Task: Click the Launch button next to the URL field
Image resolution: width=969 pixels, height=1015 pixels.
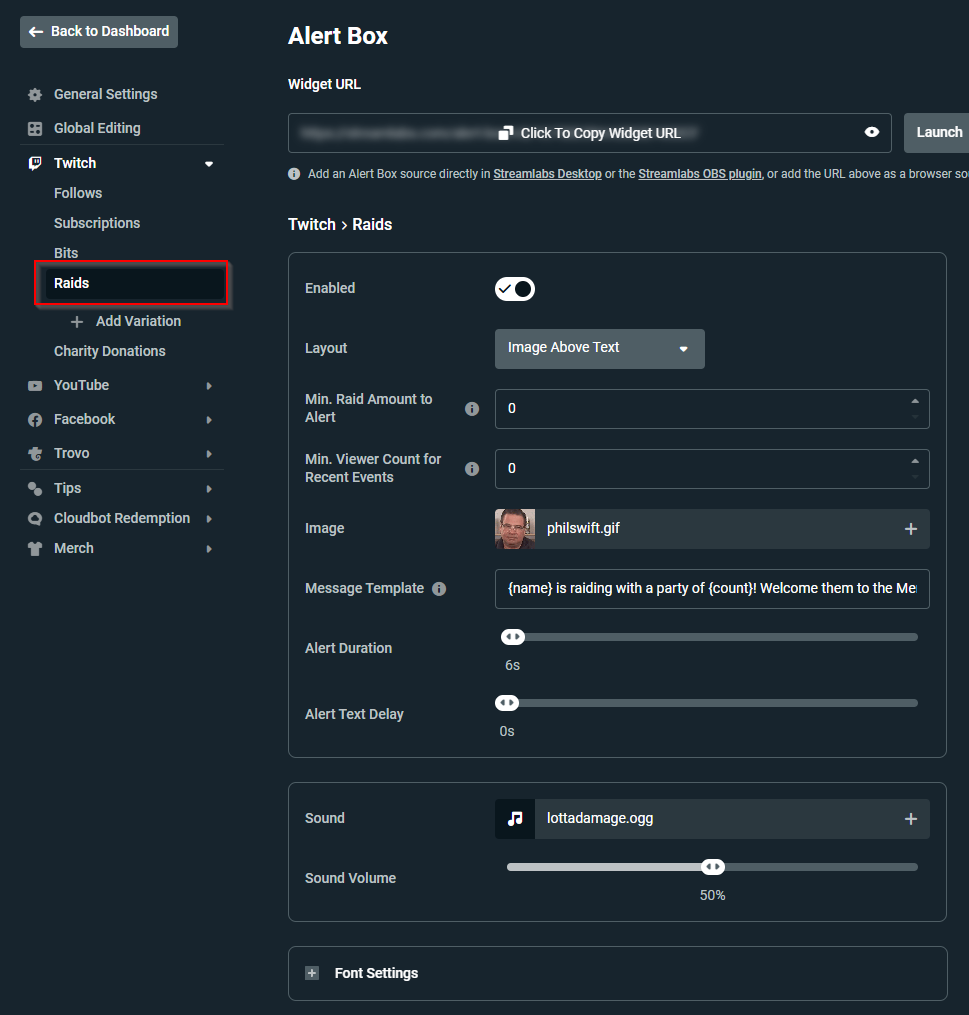Action: tap(938, 131)
